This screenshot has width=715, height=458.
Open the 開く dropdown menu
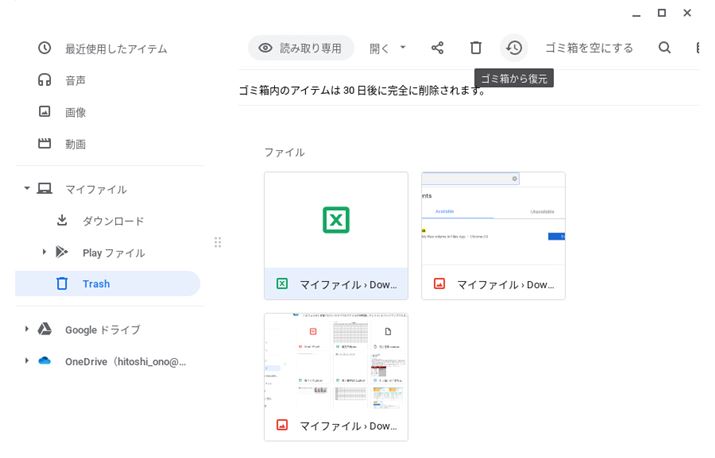point(388,48)
